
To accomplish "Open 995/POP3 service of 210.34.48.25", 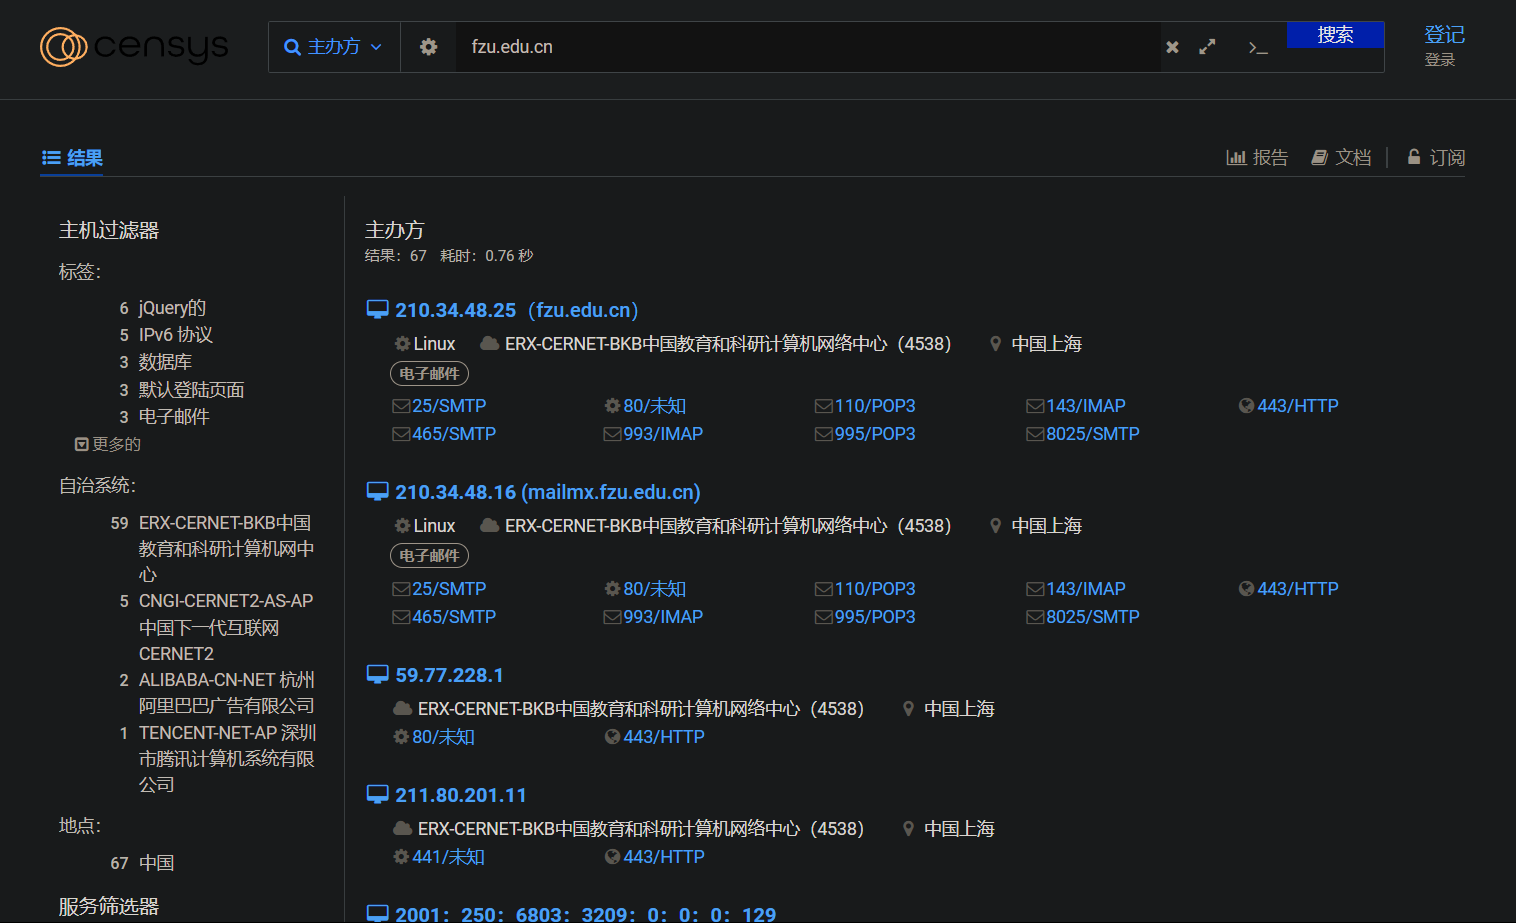I will [865, 434].
